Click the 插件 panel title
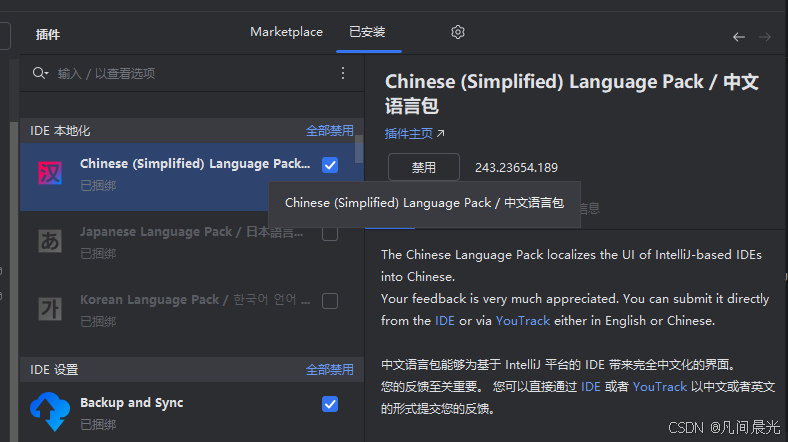The height and width of the screenshot is (442, 788). coord(48,35)
